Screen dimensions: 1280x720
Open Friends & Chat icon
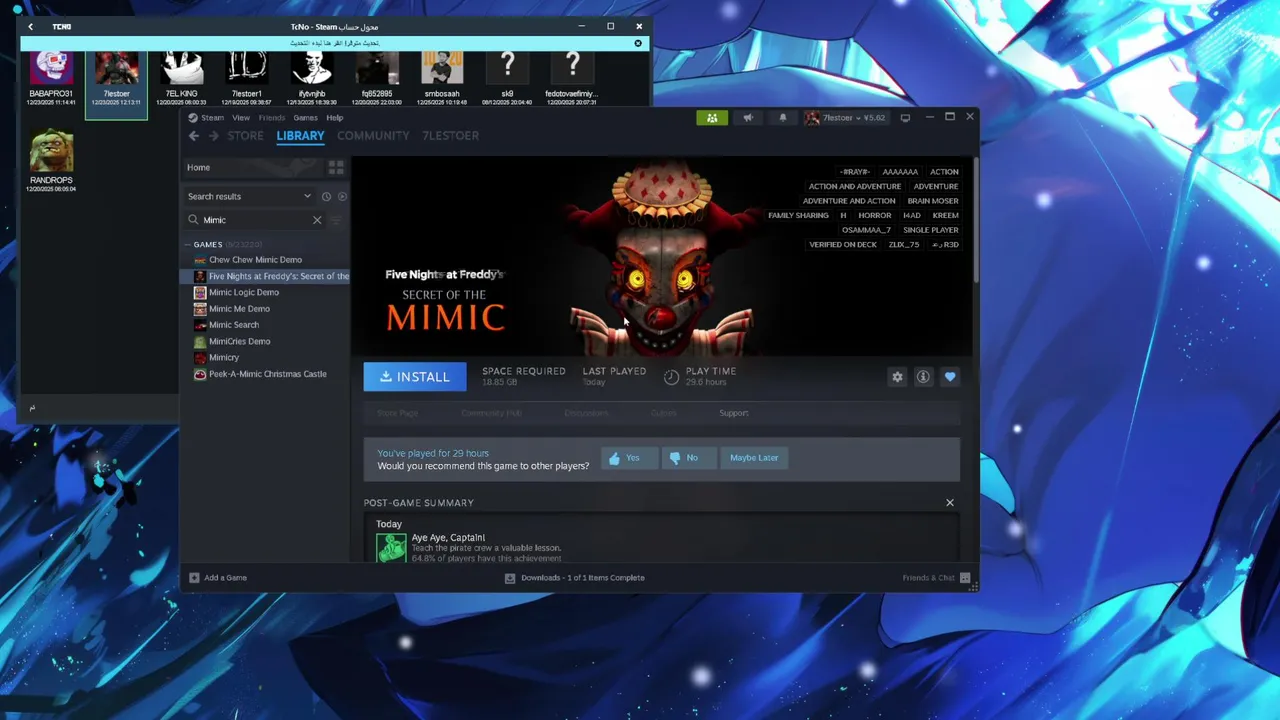pos(965,578)
